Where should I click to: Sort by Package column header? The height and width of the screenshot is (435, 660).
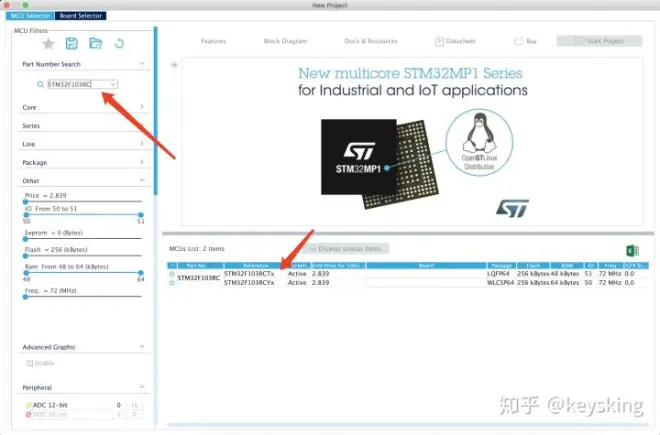click(501, 265)
